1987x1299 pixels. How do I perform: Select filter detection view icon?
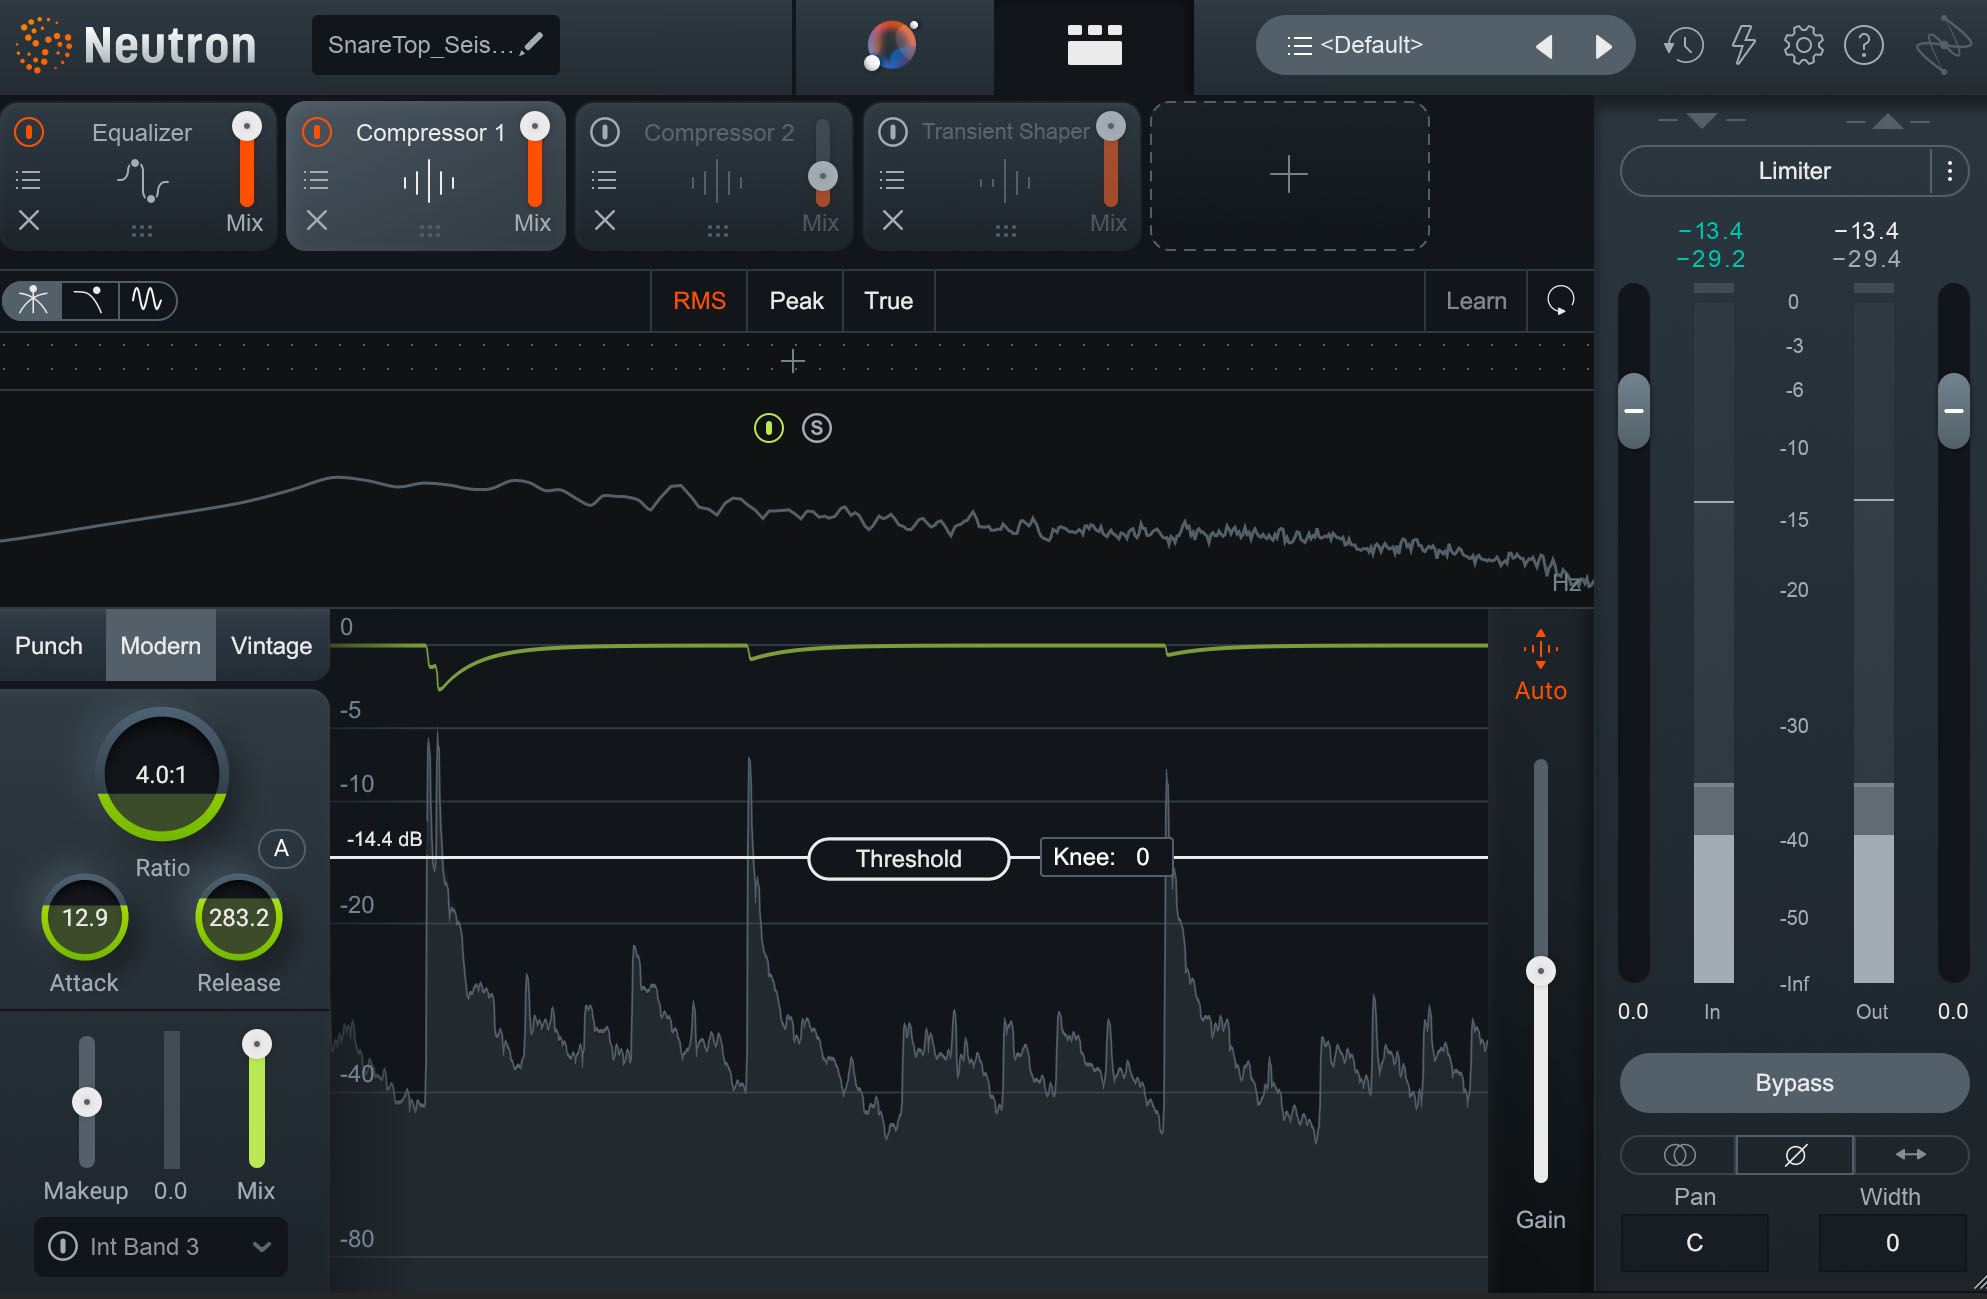coord(90,300)
